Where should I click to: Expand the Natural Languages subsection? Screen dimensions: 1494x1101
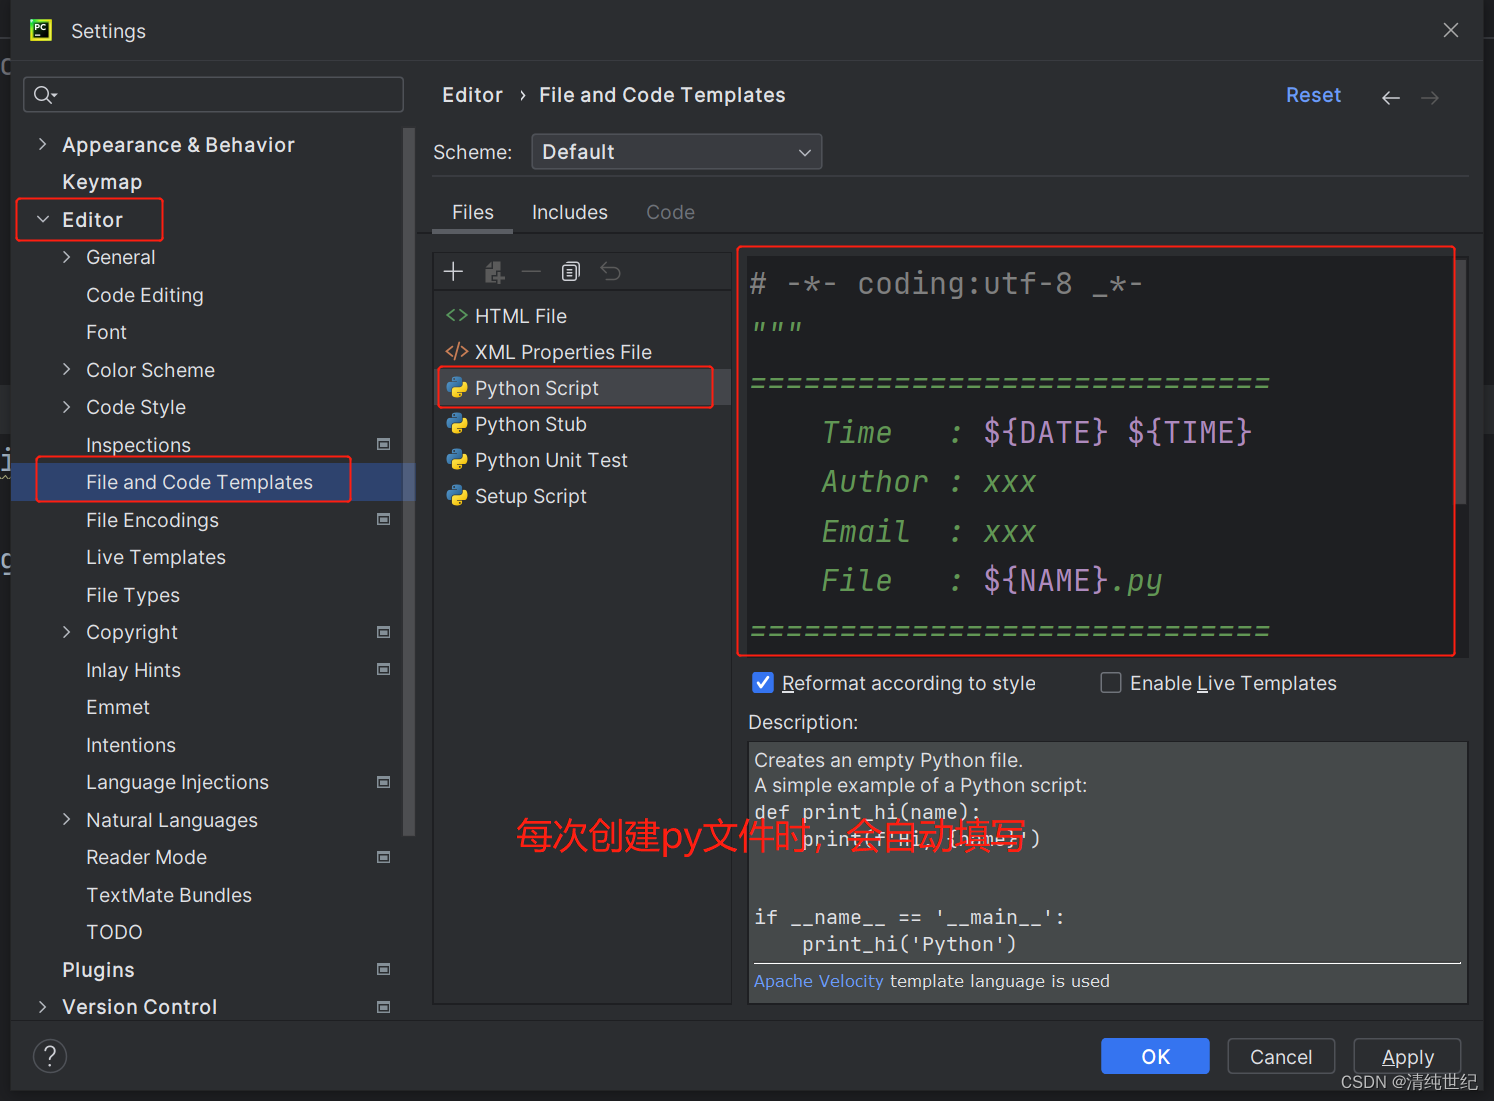[66, 819]
